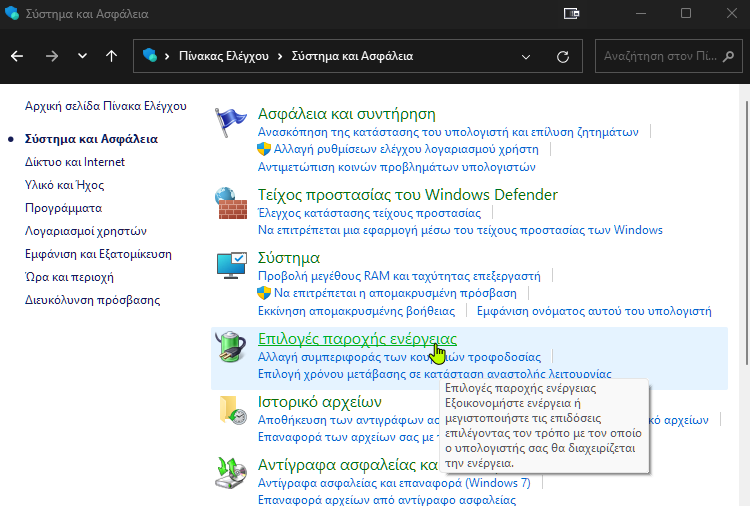Click the Forward arrow button
The height and width of the screenshot is (506, 750).
point(52,56)
